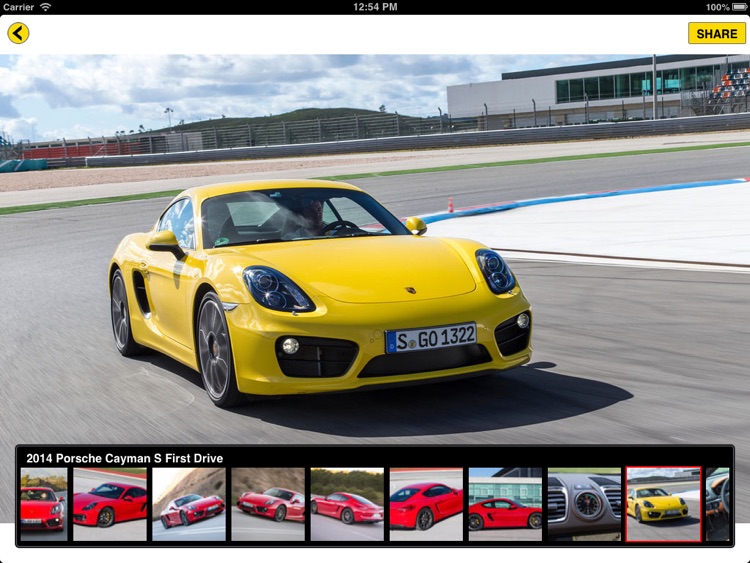Viewport: 750px width, 563px height.
Task: Select red Porsche rear-quarter close-up thumbnail
Action: [426, 504]
